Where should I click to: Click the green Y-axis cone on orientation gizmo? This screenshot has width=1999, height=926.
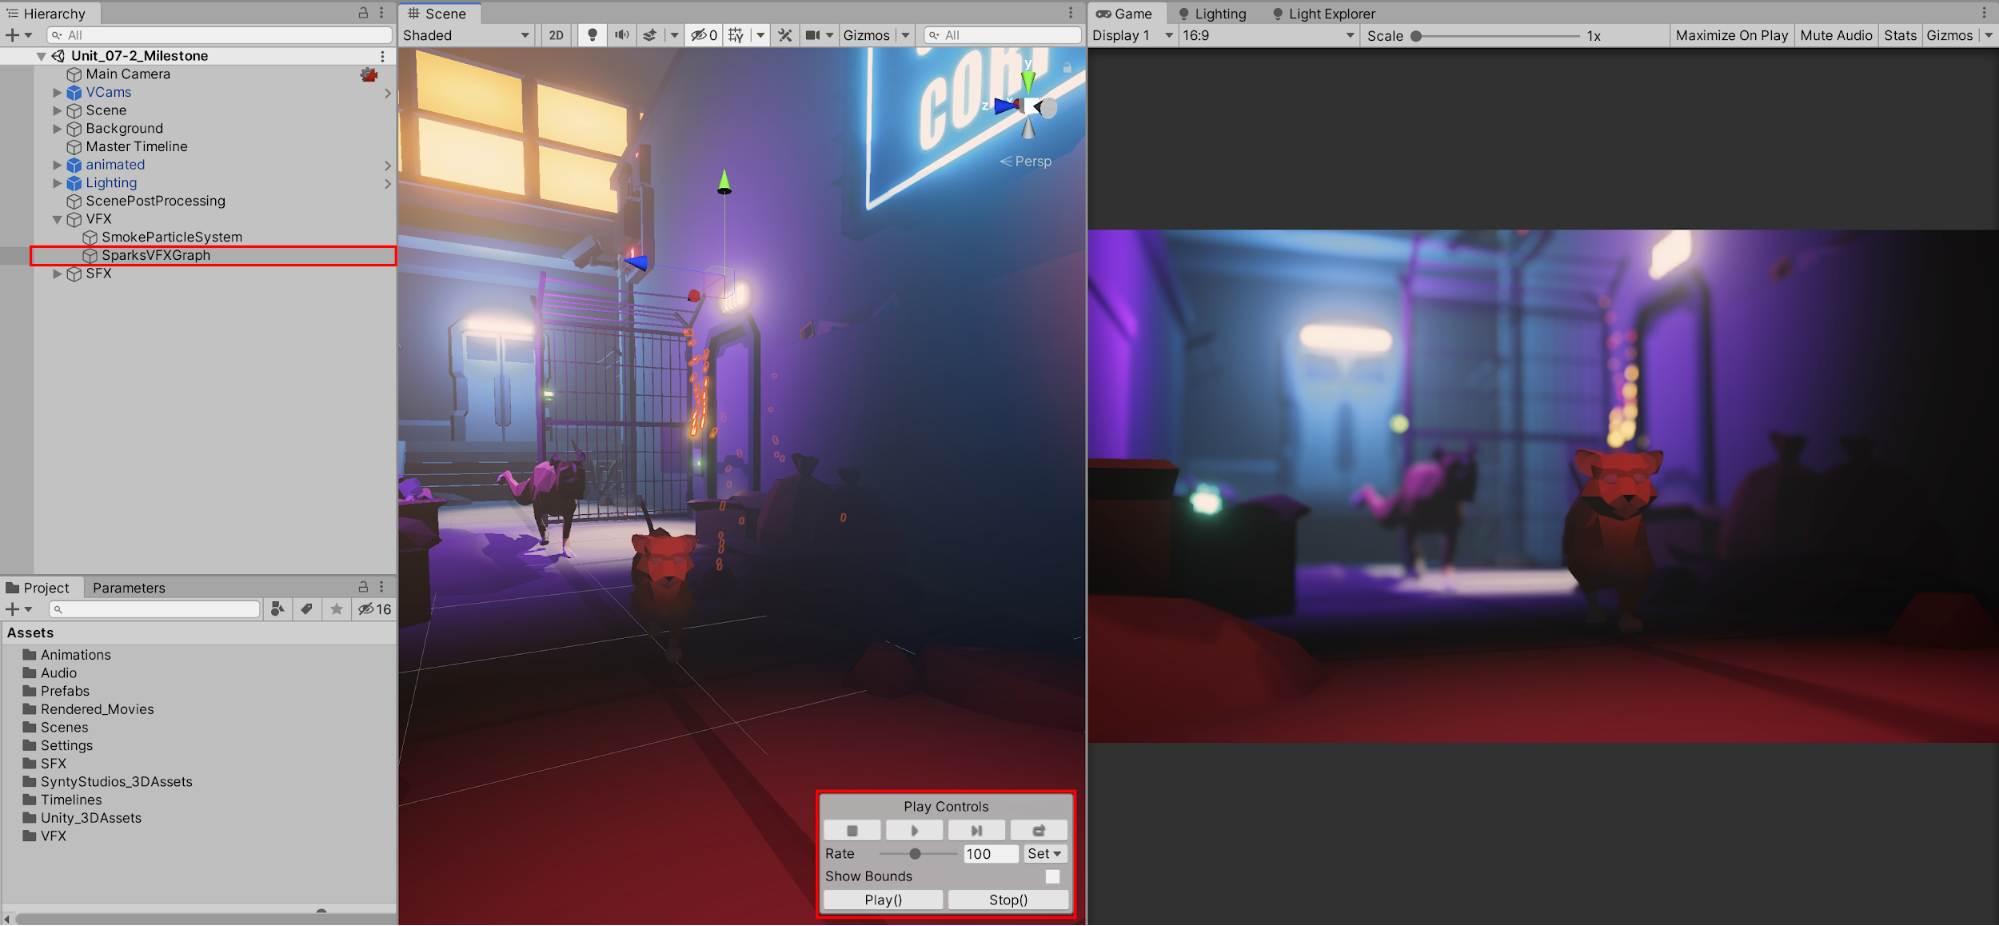click(1028, 82)
